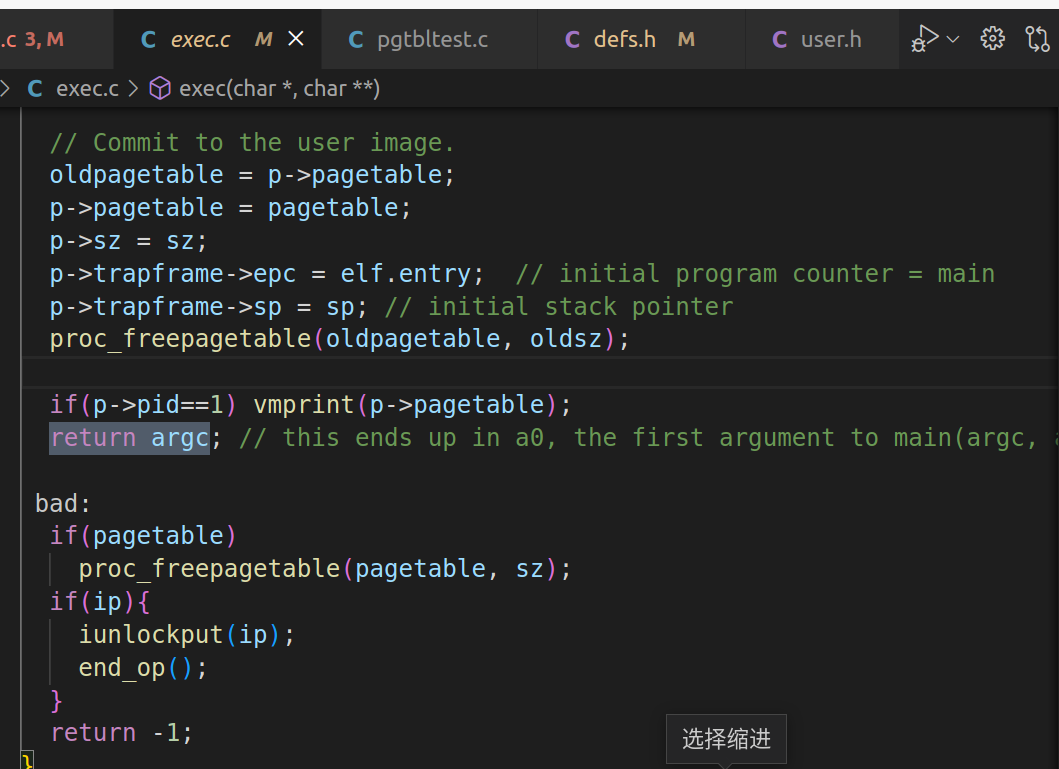Click the highlighted return argc selection

click(129, 437)
